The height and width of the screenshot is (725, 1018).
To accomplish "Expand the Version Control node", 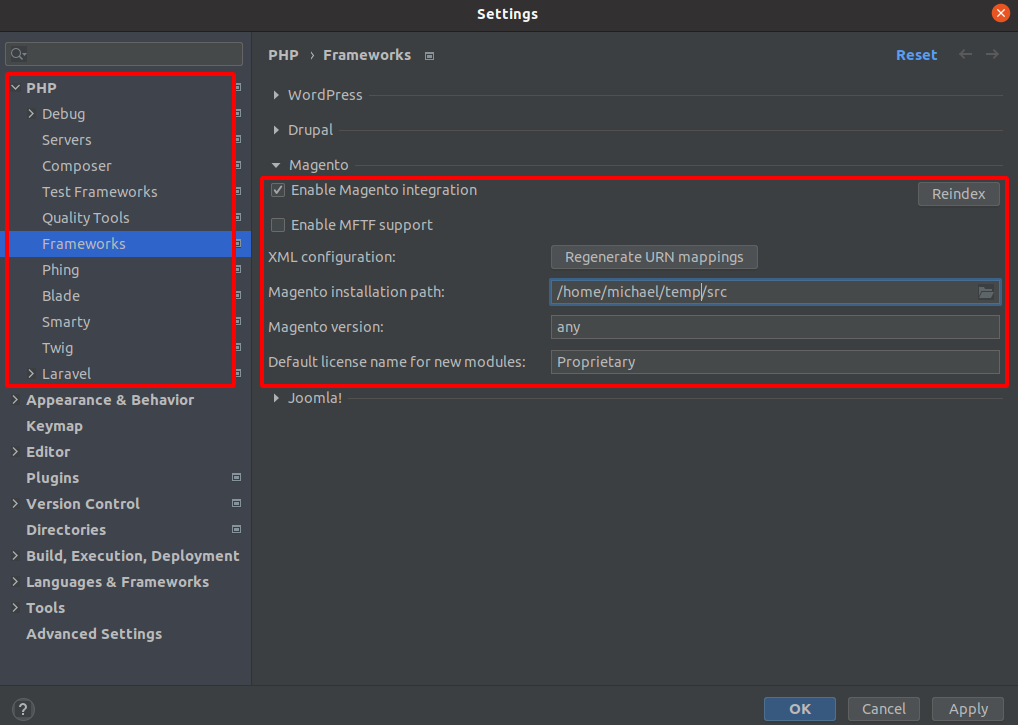I will [16, 504].
